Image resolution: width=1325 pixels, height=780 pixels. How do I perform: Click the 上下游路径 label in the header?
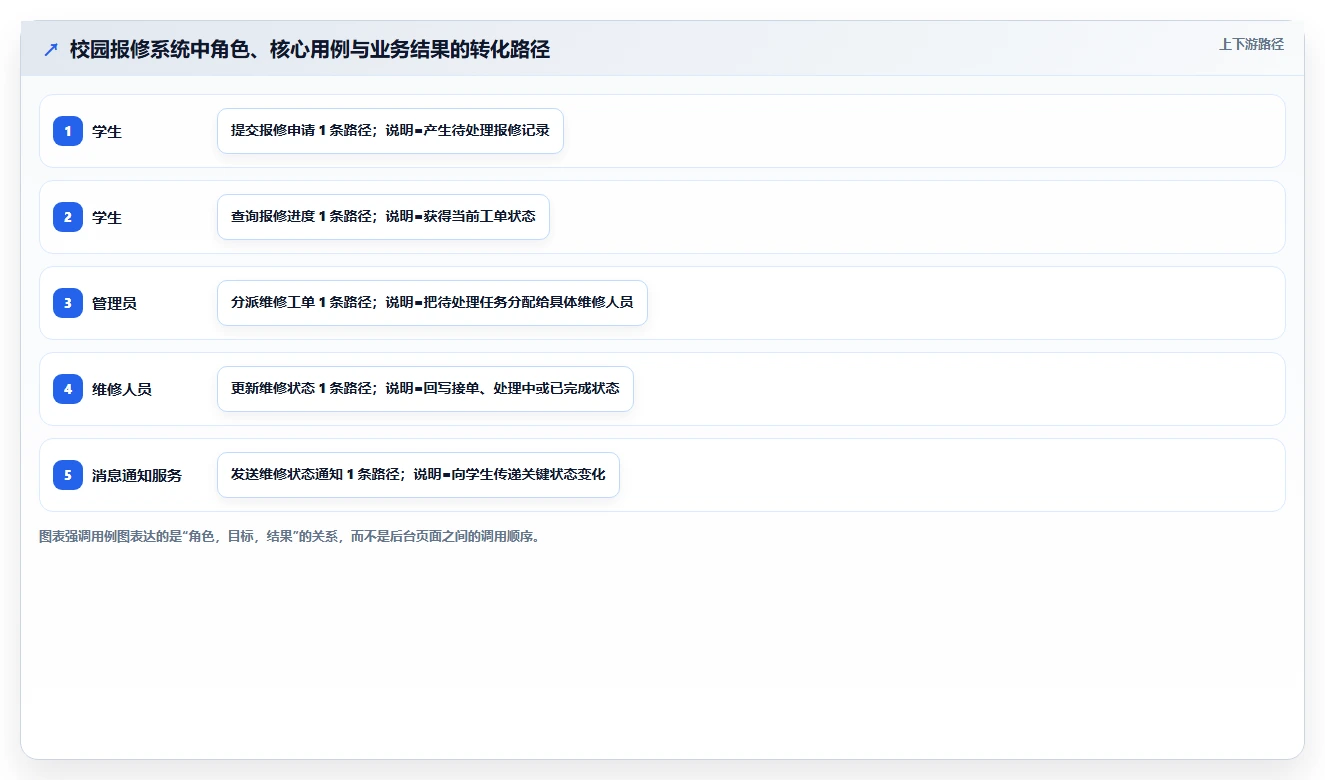tap(1251, 45)
